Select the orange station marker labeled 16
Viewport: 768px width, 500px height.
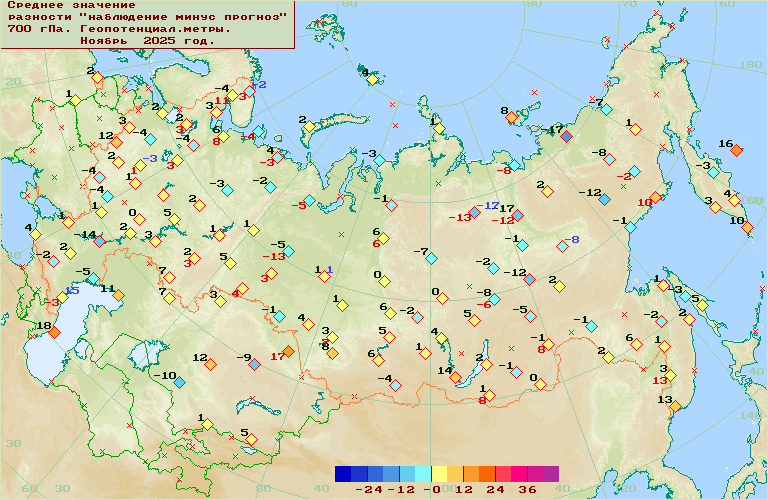point(737,150)
